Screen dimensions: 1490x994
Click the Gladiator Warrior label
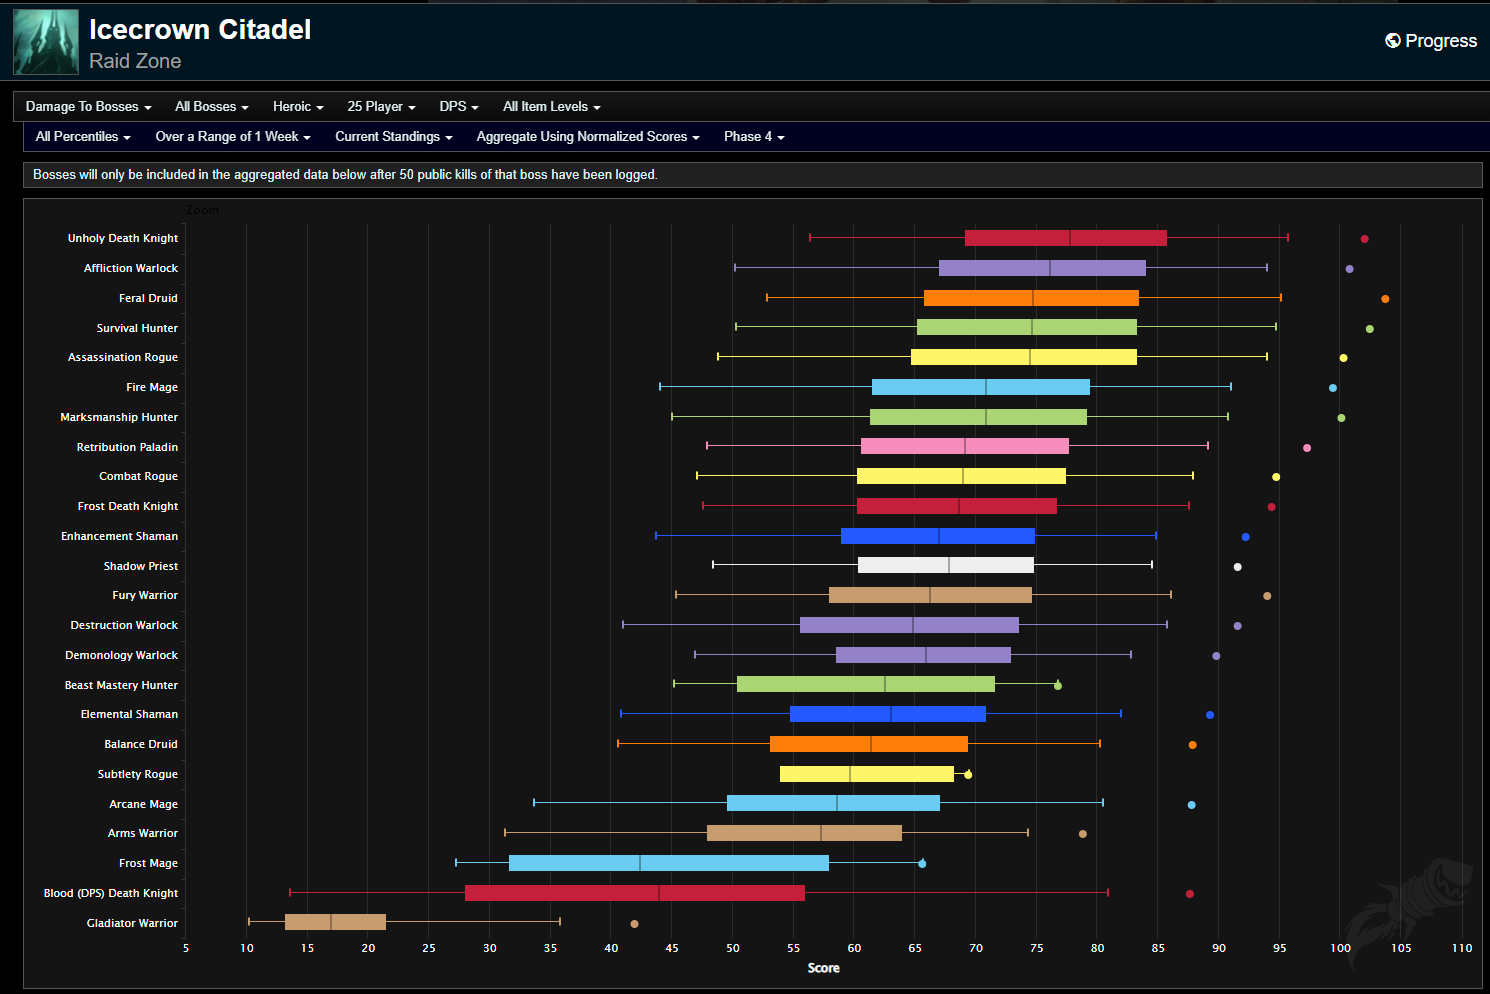pyautogui.click(x=132, y=923)
